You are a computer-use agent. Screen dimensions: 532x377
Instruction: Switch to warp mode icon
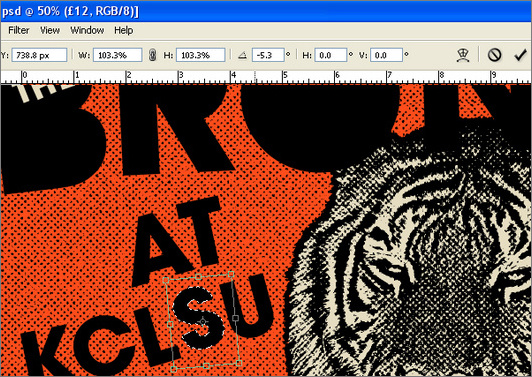tap(463, 55)
